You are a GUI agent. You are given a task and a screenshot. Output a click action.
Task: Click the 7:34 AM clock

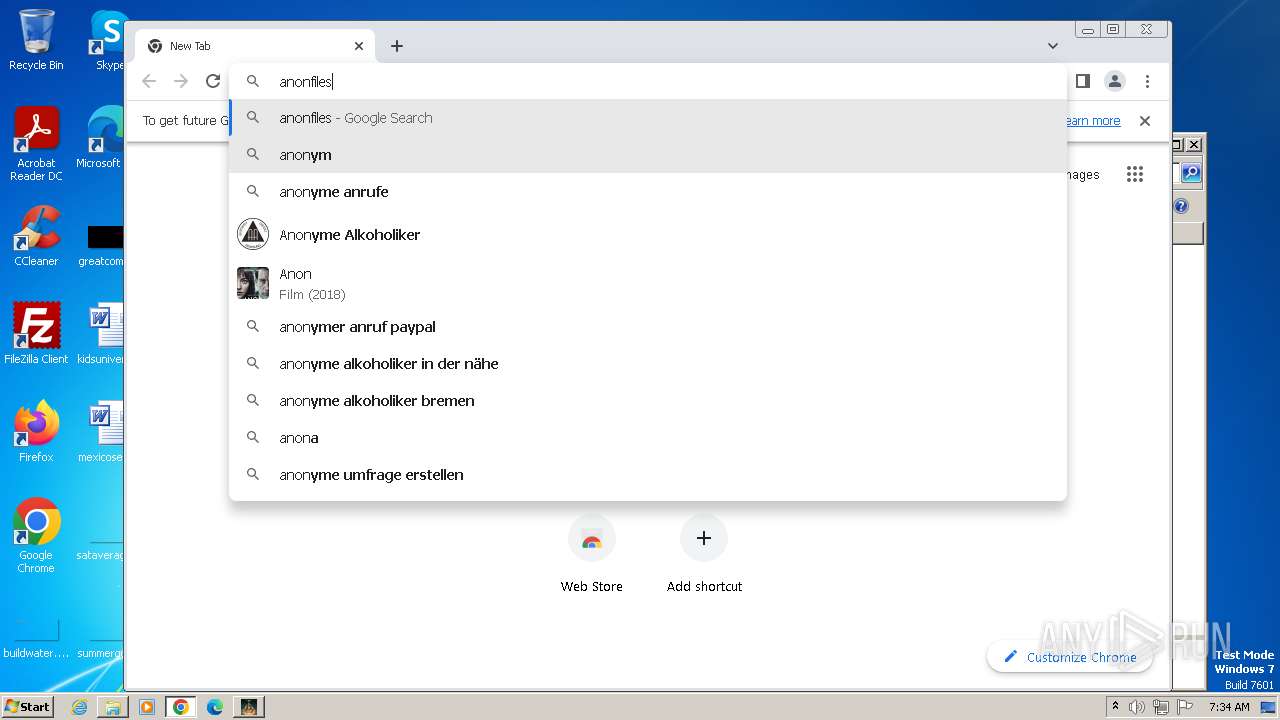tap(1229, 707)
